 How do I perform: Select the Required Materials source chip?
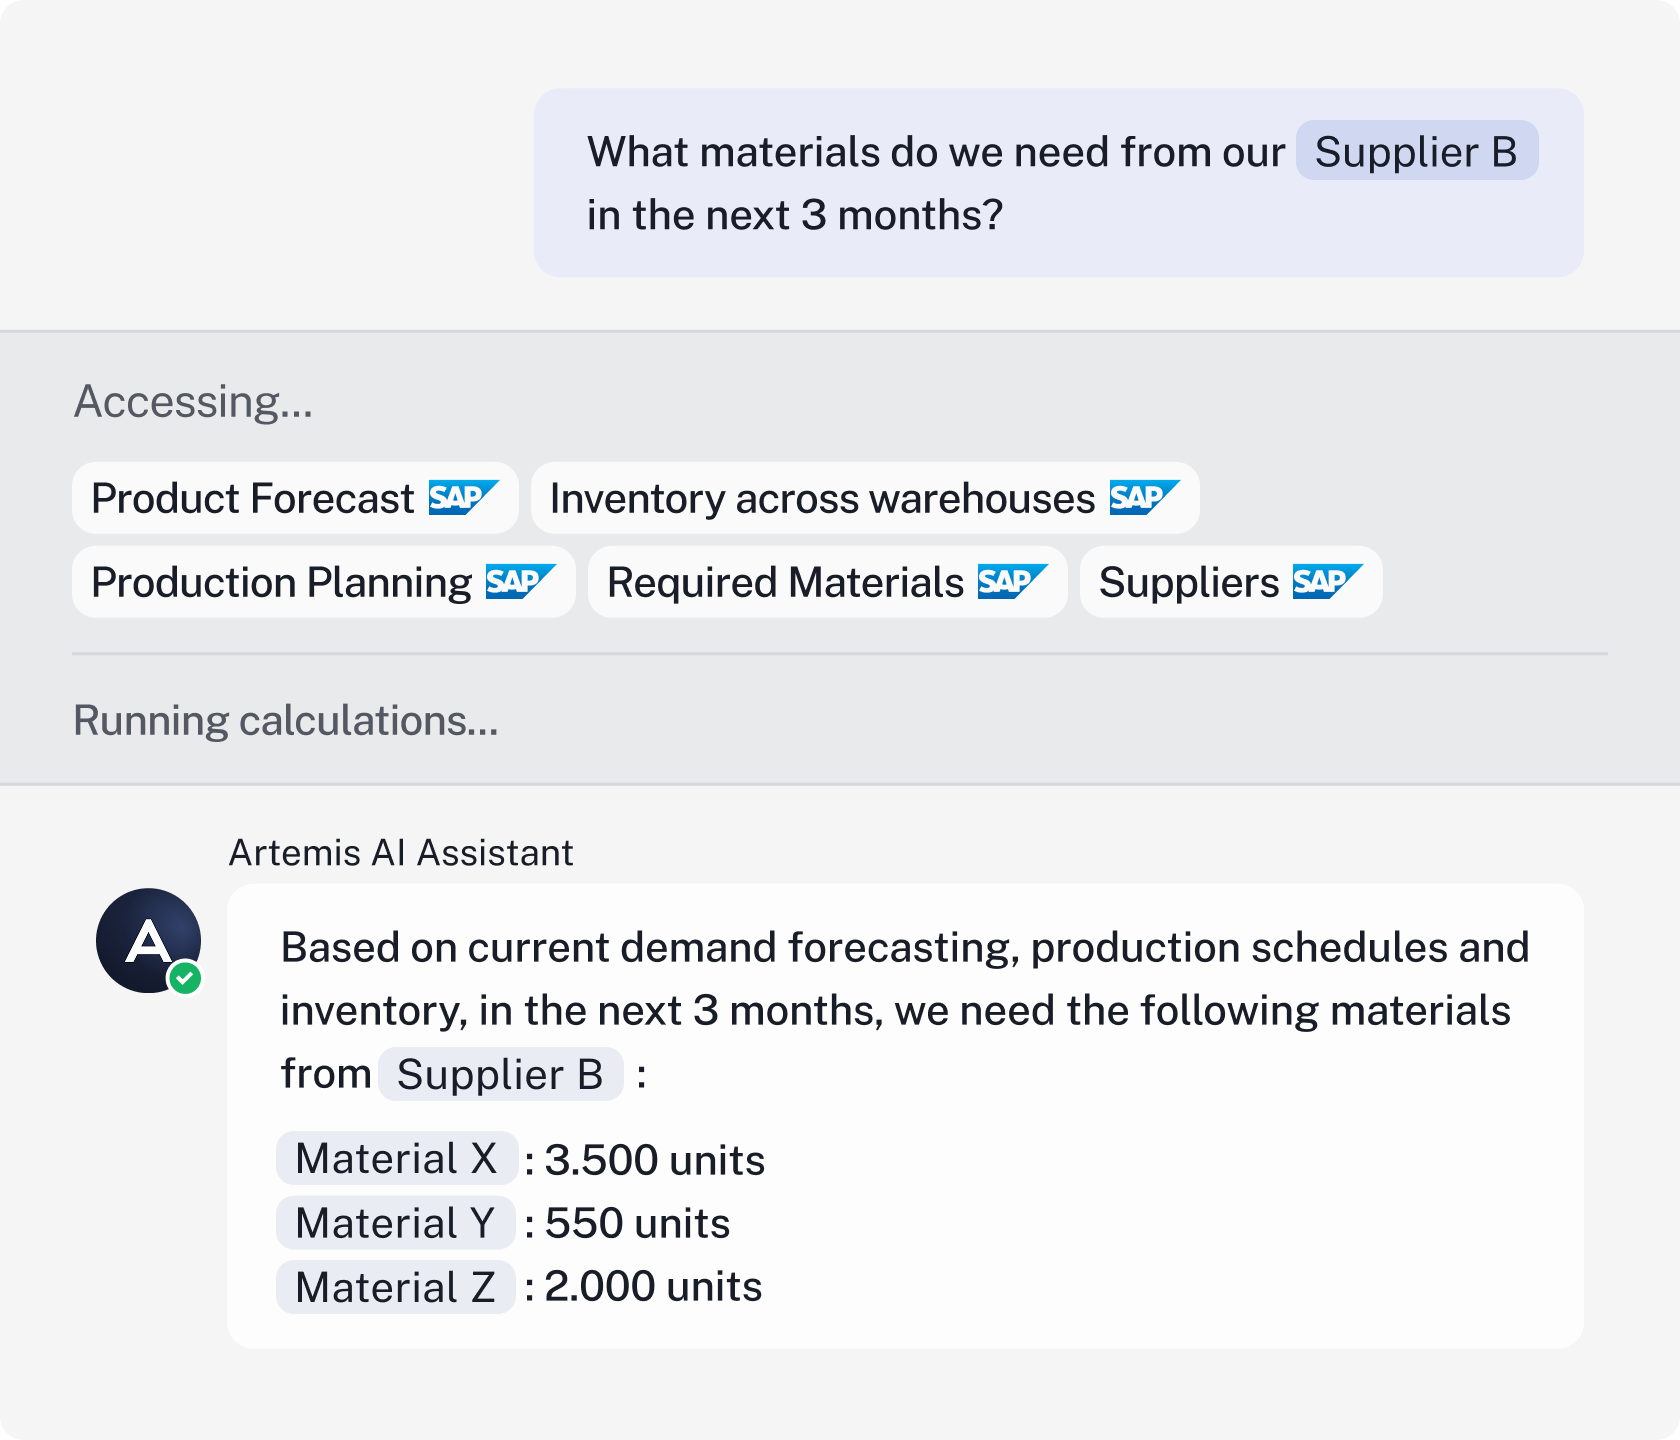[x=785, y=582]
